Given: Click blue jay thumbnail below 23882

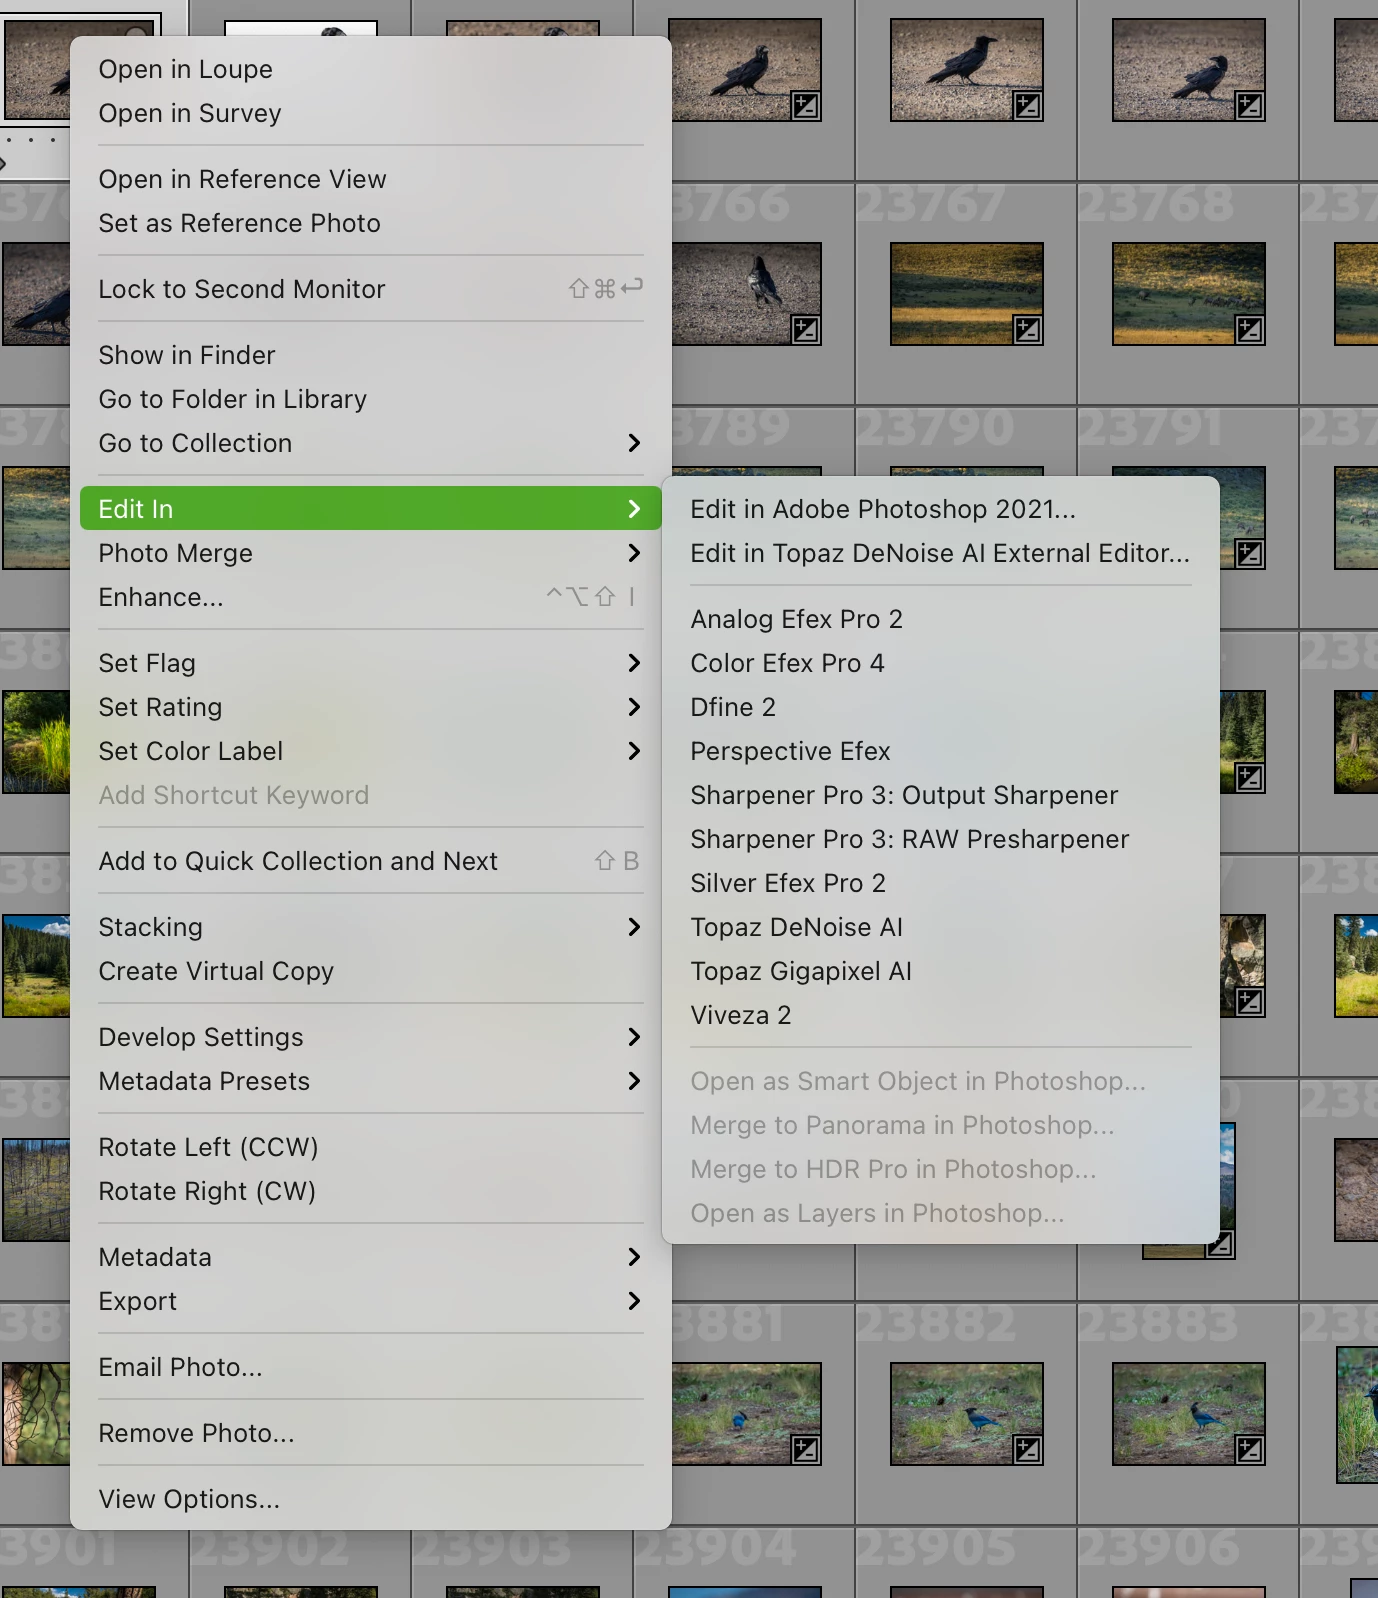Looking at the screenshot, I should (967, 1414).
